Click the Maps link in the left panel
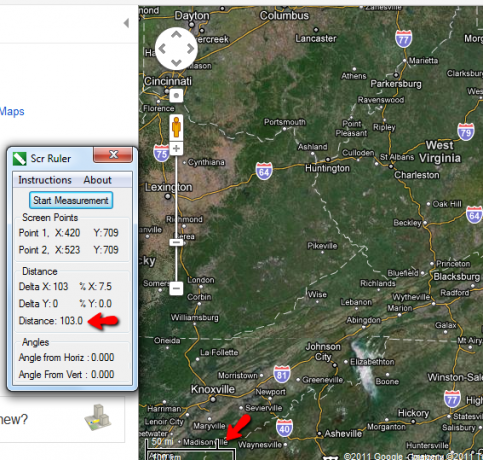This screenshot has width=483, height=460. (x=12, y=111)
